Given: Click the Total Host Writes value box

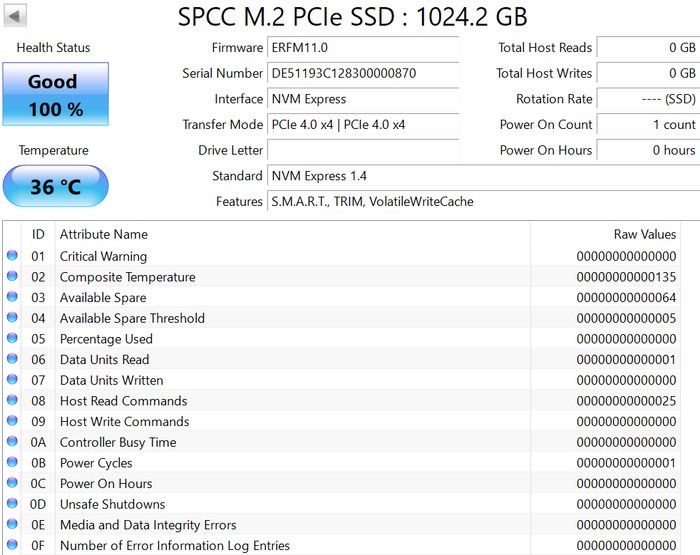Looking at the screenshot, I should (647, 74).
